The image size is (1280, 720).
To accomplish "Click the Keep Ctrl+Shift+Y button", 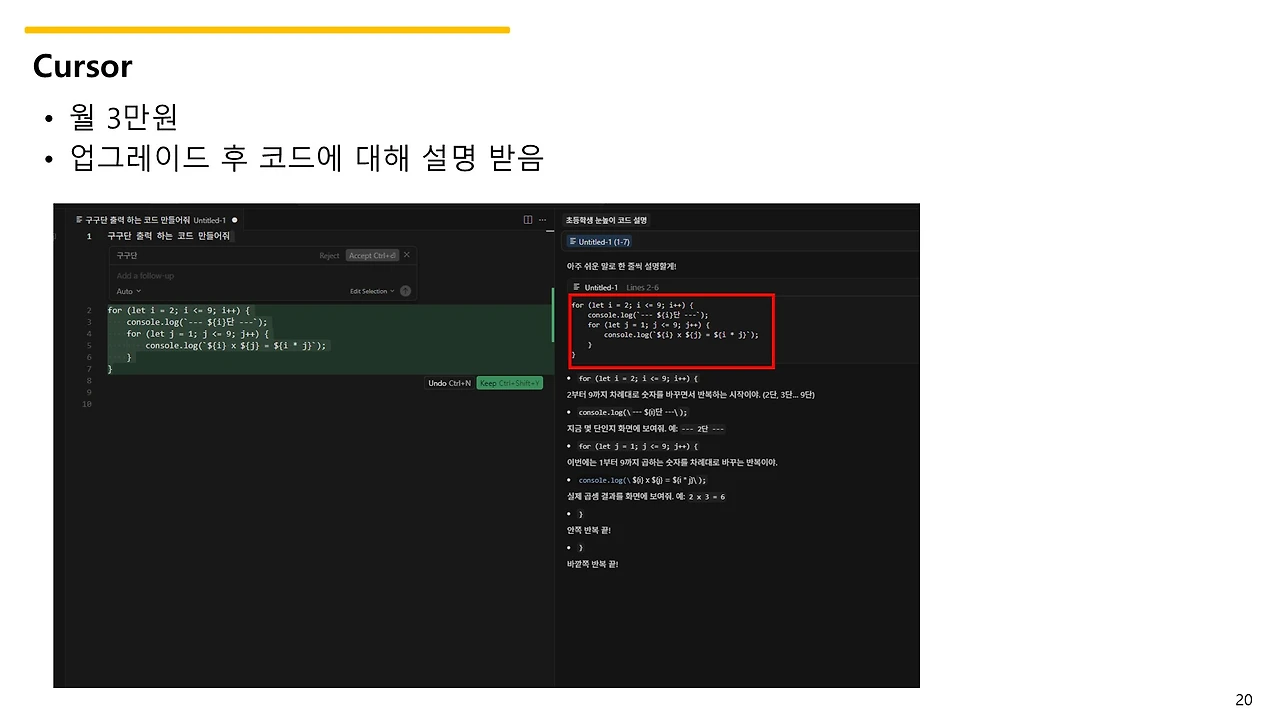I will coord(510,382).
